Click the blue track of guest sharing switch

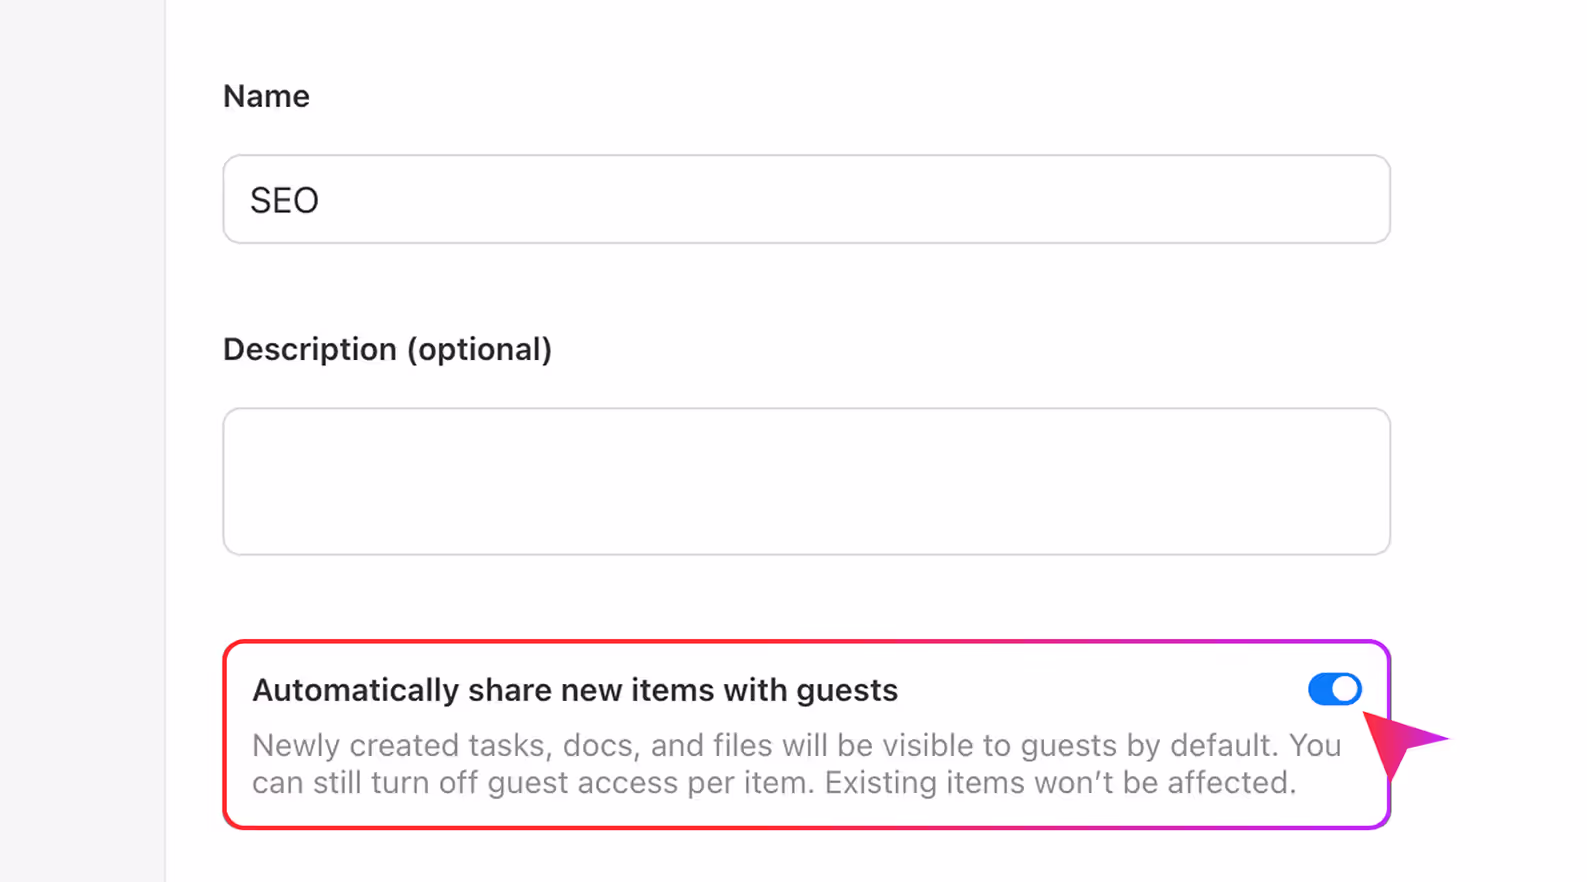coord(1320,689)
